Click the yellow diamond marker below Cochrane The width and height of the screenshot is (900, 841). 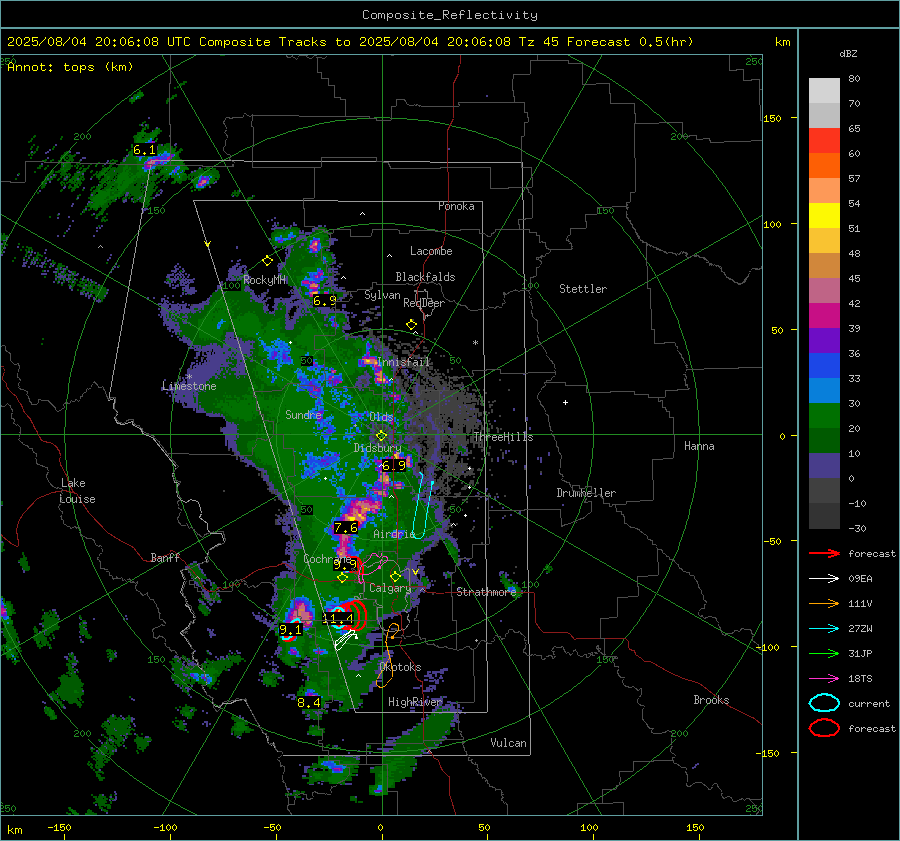tap(342, 578)
